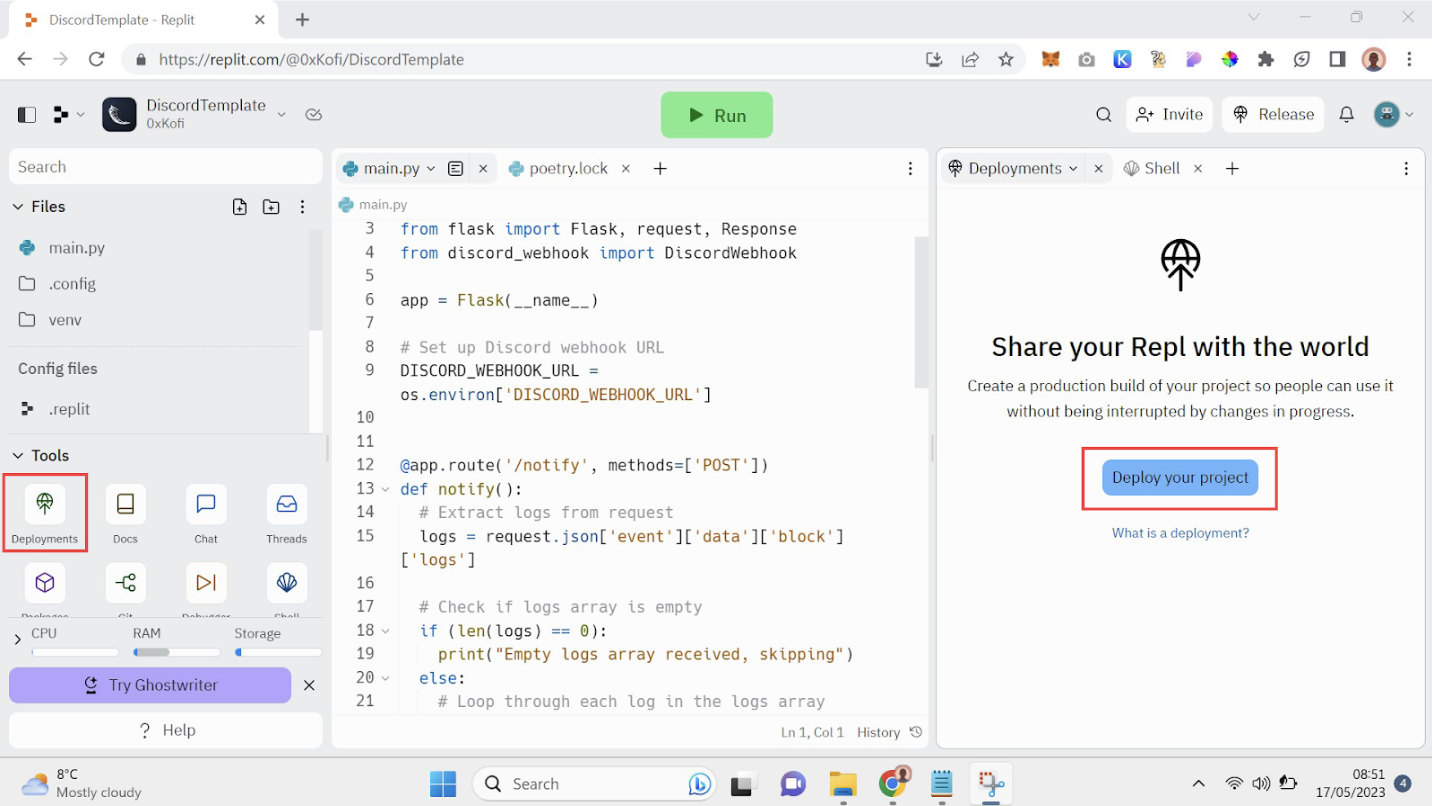The width and height of the screenshot is (1432, 806).
Task: Click the new folder icon in Files
Action: tap(271, 207)
